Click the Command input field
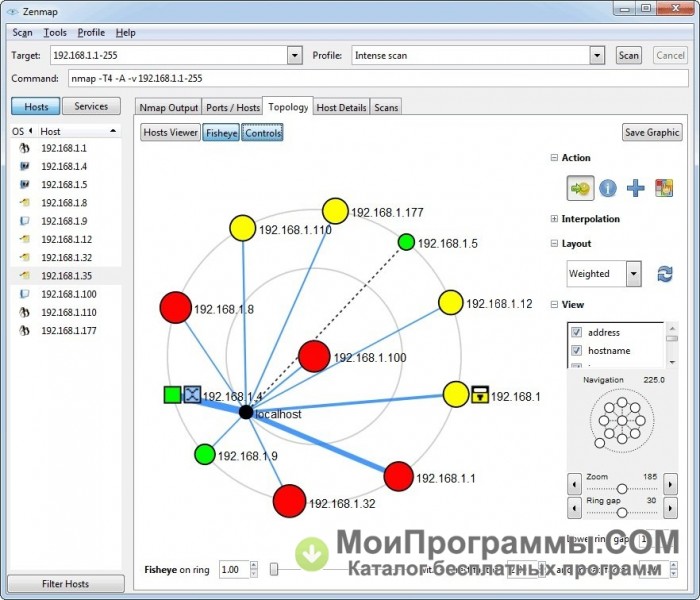700x600 pixels. click(378, 79)
